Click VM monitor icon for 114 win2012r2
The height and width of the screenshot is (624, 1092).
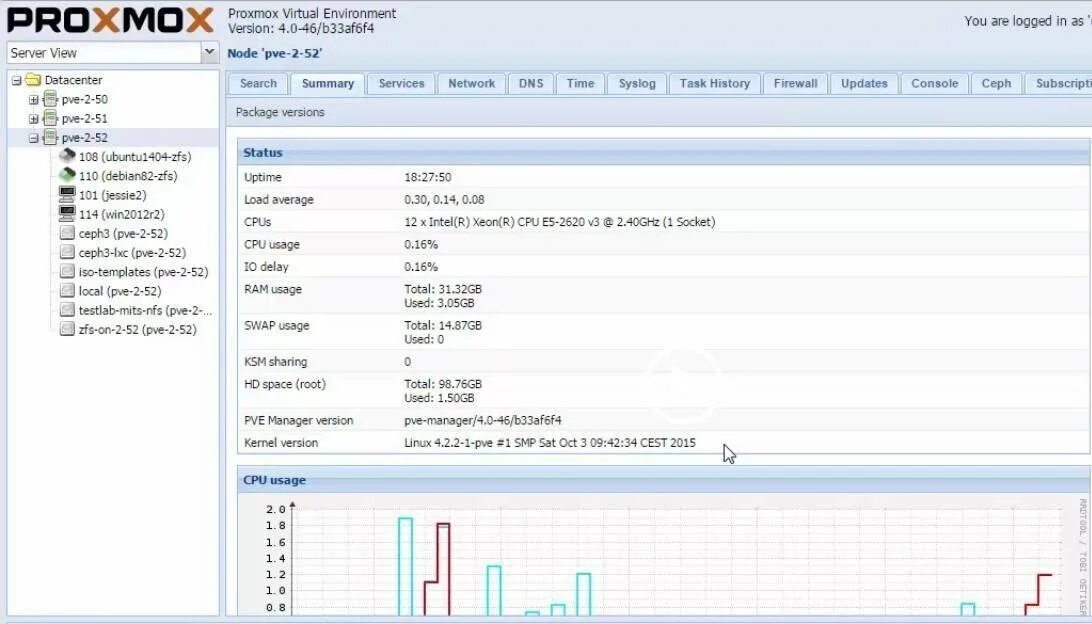[67, 214]
